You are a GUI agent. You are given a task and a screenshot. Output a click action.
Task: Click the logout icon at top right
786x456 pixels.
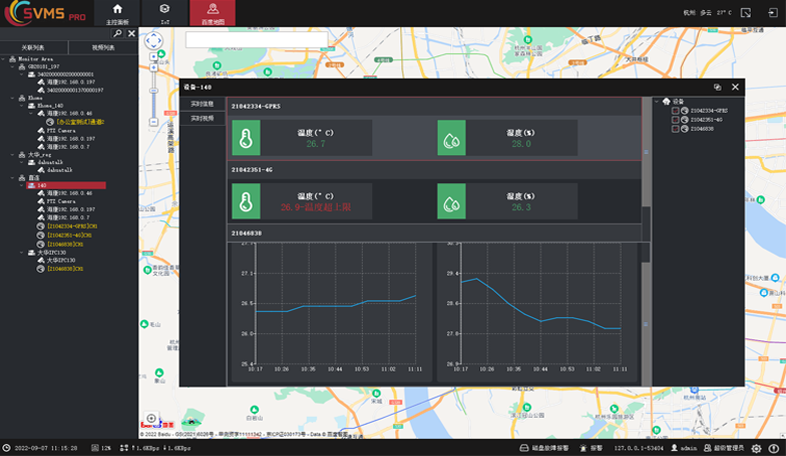(772, 13)
